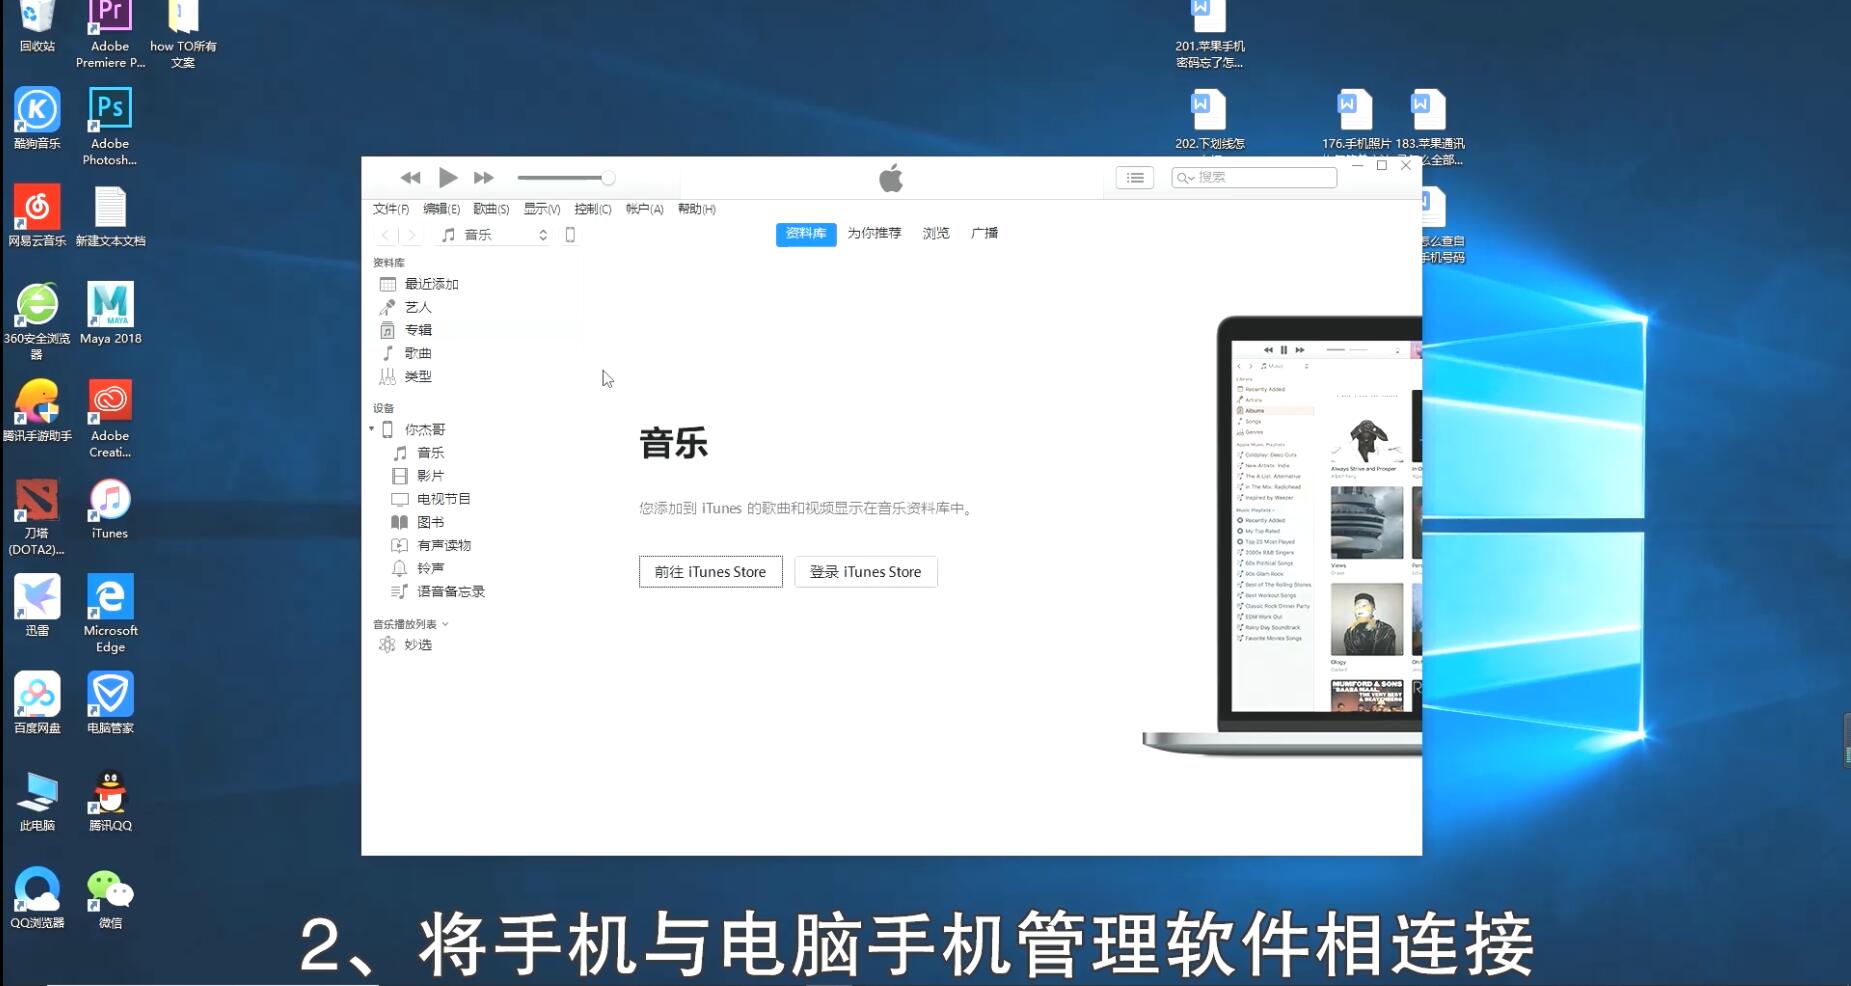Collapse the 你杰哥 device tree
The height and width of the screenshot is (986, 1851).
click(372, 429)
